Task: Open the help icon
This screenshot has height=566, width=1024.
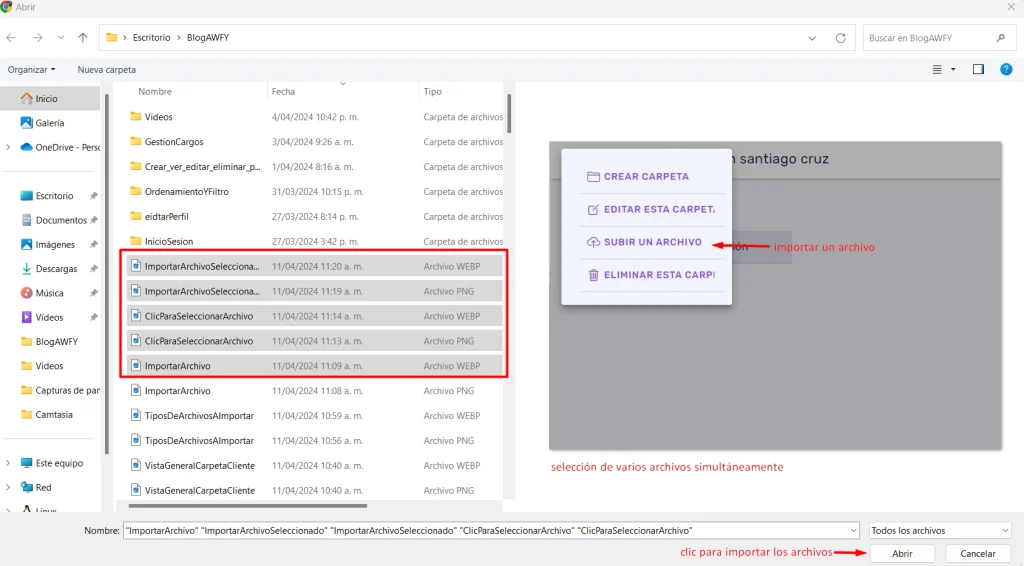Action: tap(1006, 69)
